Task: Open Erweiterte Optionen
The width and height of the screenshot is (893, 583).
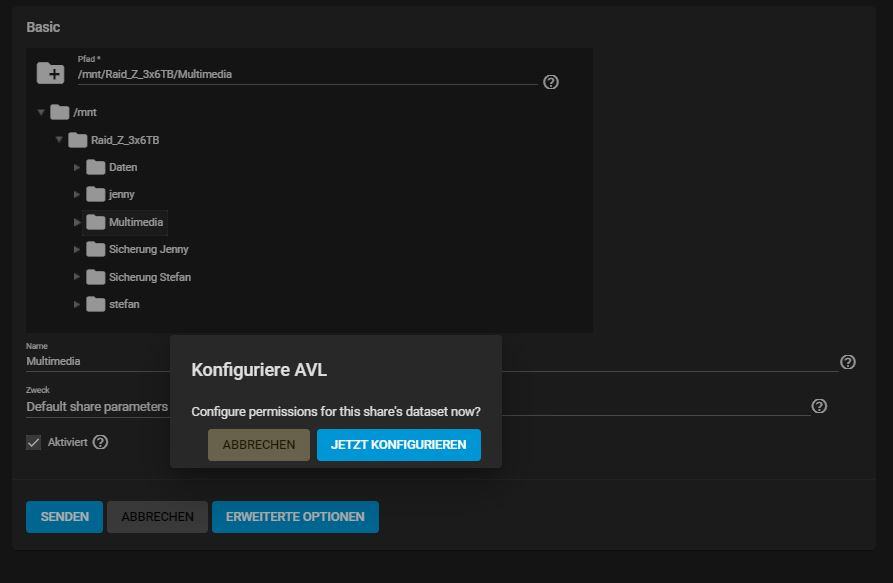Action: (295, 517)
